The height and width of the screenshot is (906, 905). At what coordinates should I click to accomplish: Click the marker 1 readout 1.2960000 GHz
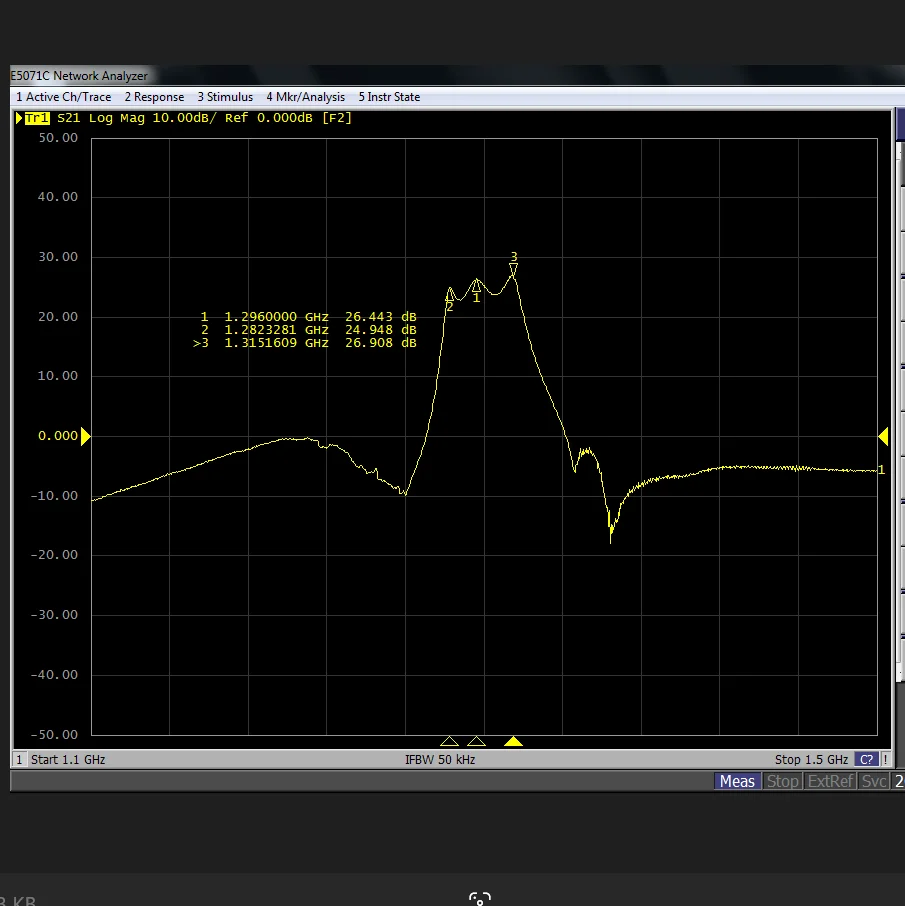[x=276, y=317]
